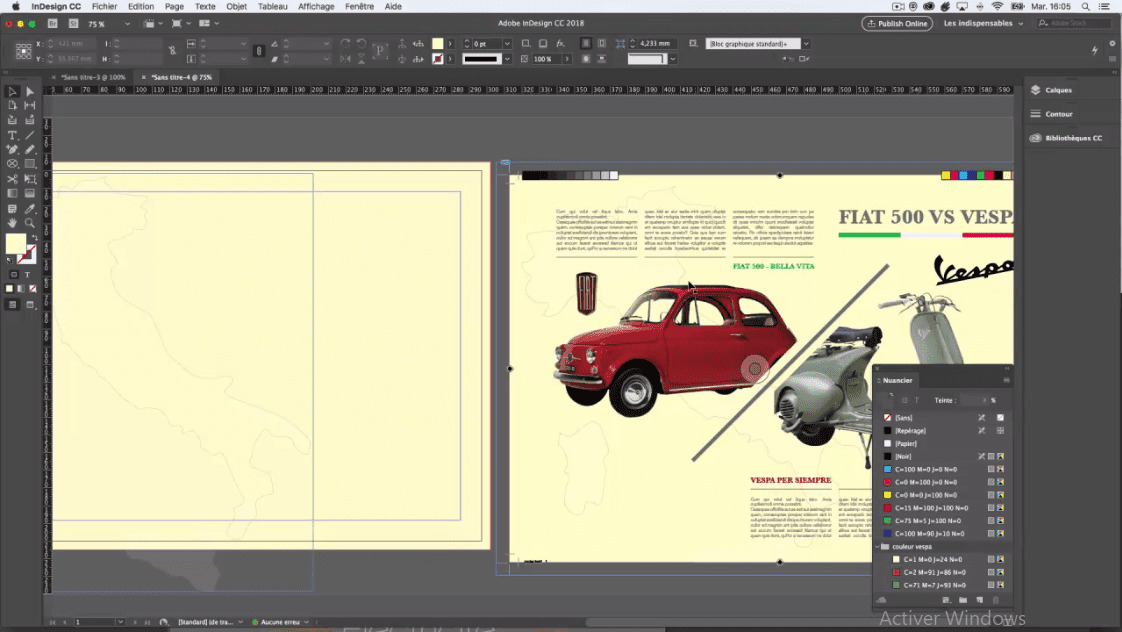Activate the Hand tool
Screen dimensions: 1122x632
12,222
